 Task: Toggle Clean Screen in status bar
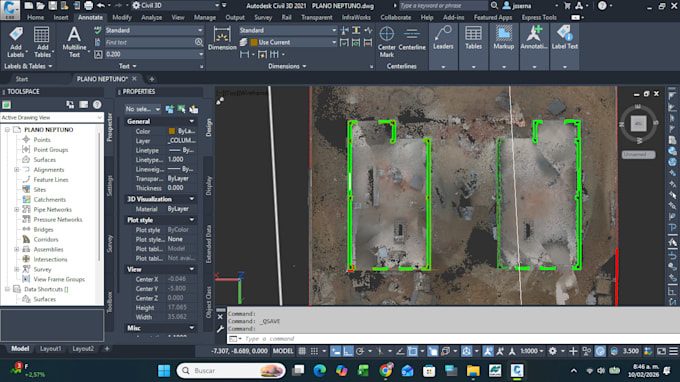[x=661, y=351]
